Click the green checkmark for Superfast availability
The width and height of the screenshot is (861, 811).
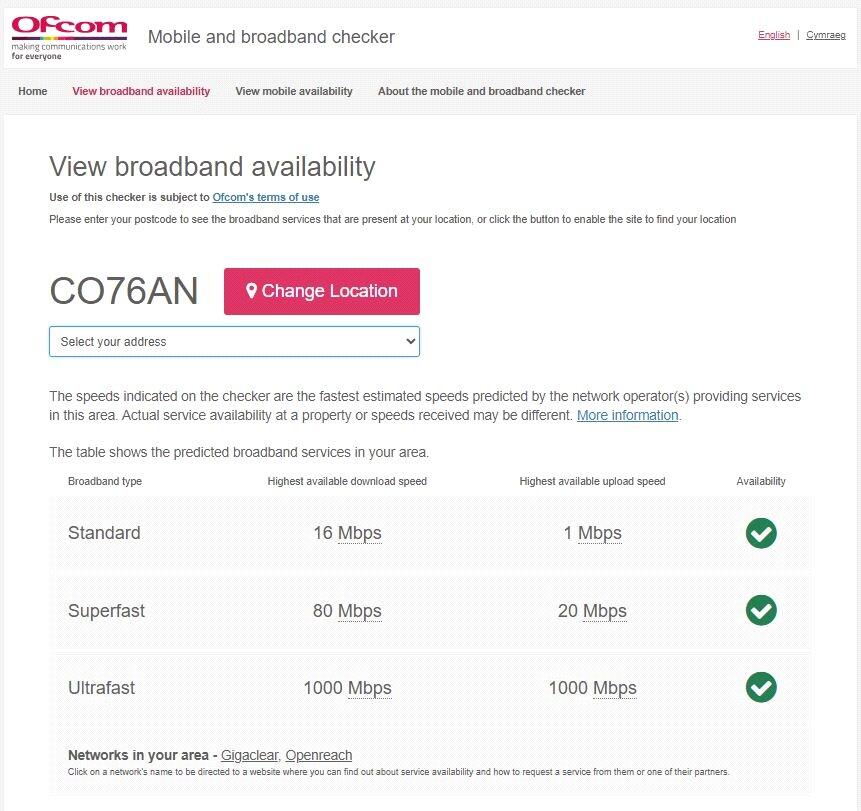760,611
